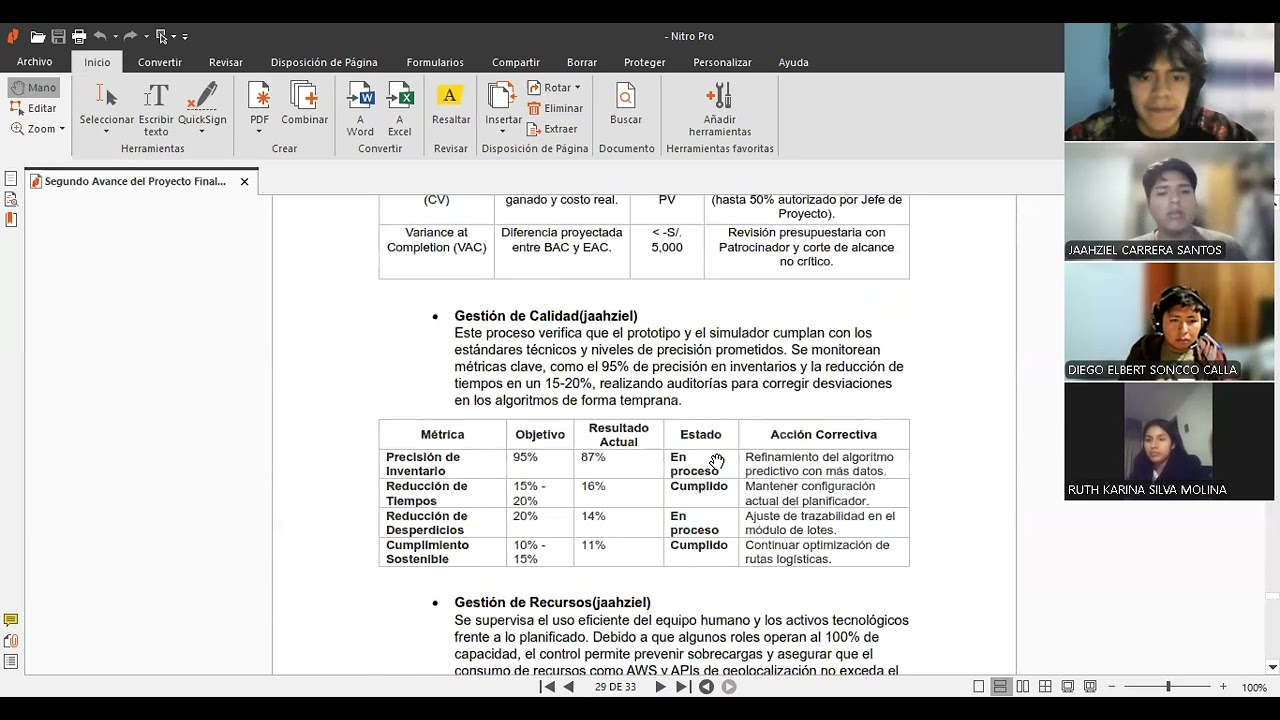Open the pages panel icon in left sidebar
1280x720 pixels.
tap(11, 179)
